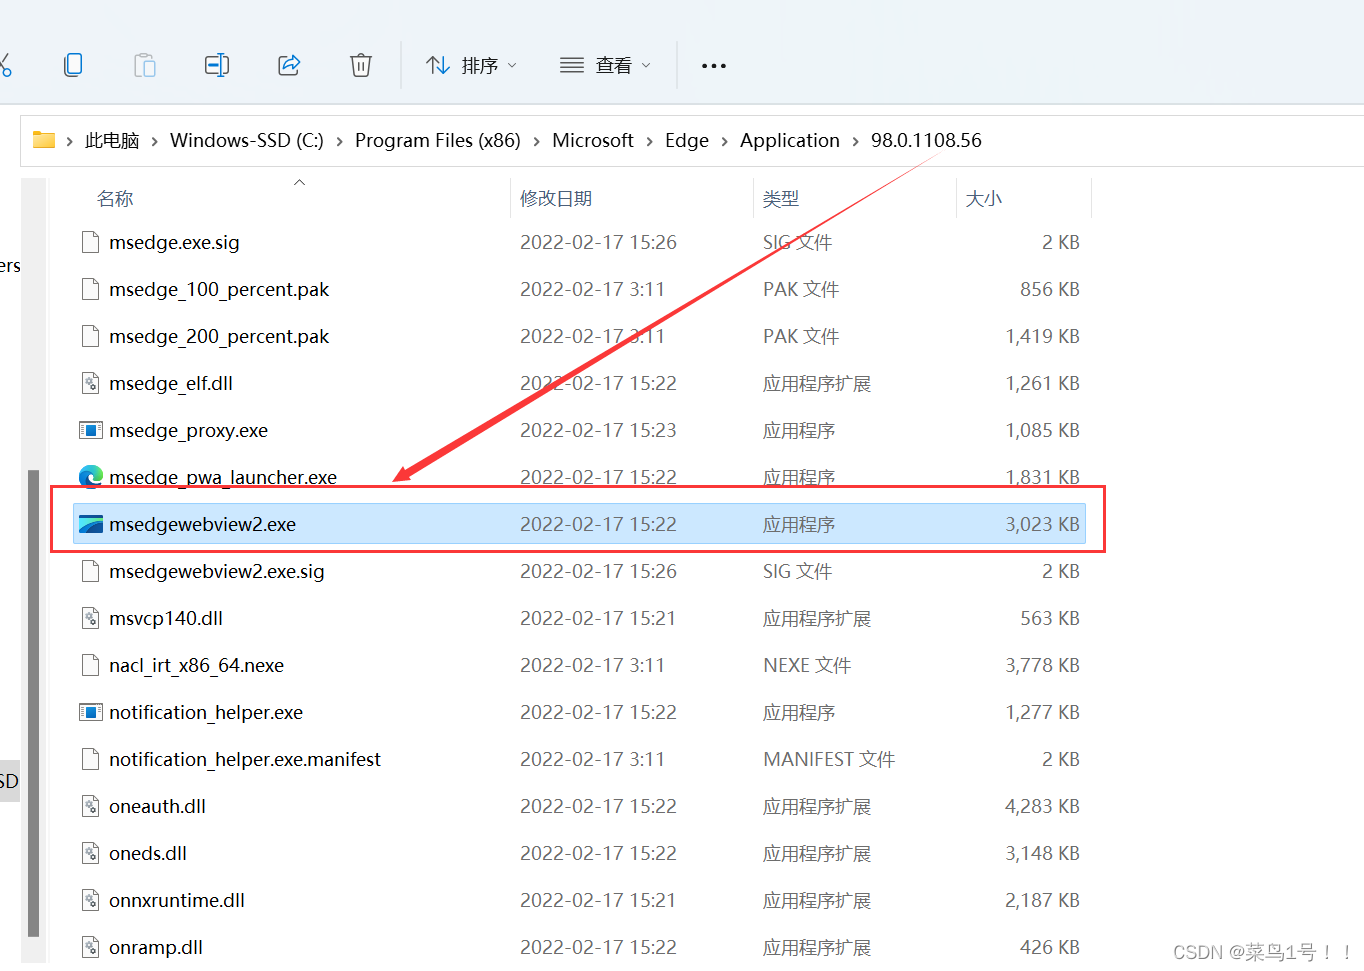Screen dimensions: 1364x971
Task: Go to Program Files (x86) breadcrumb segment
Action: [438, 140]
